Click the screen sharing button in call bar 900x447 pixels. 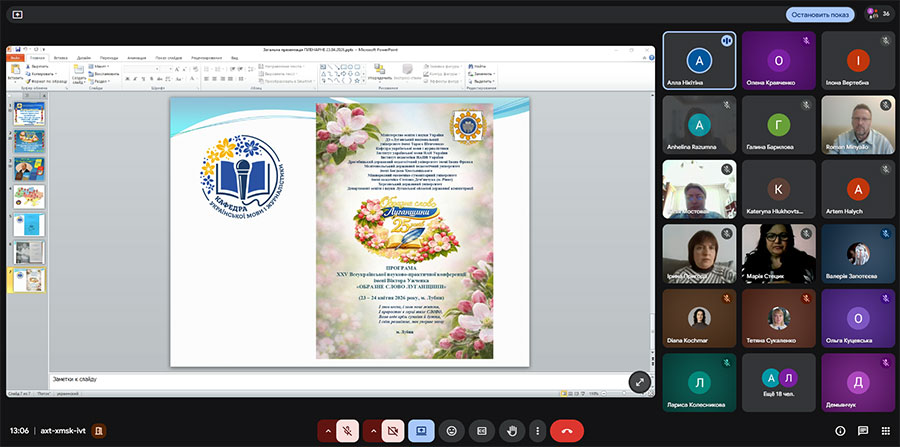coord(421,430)
